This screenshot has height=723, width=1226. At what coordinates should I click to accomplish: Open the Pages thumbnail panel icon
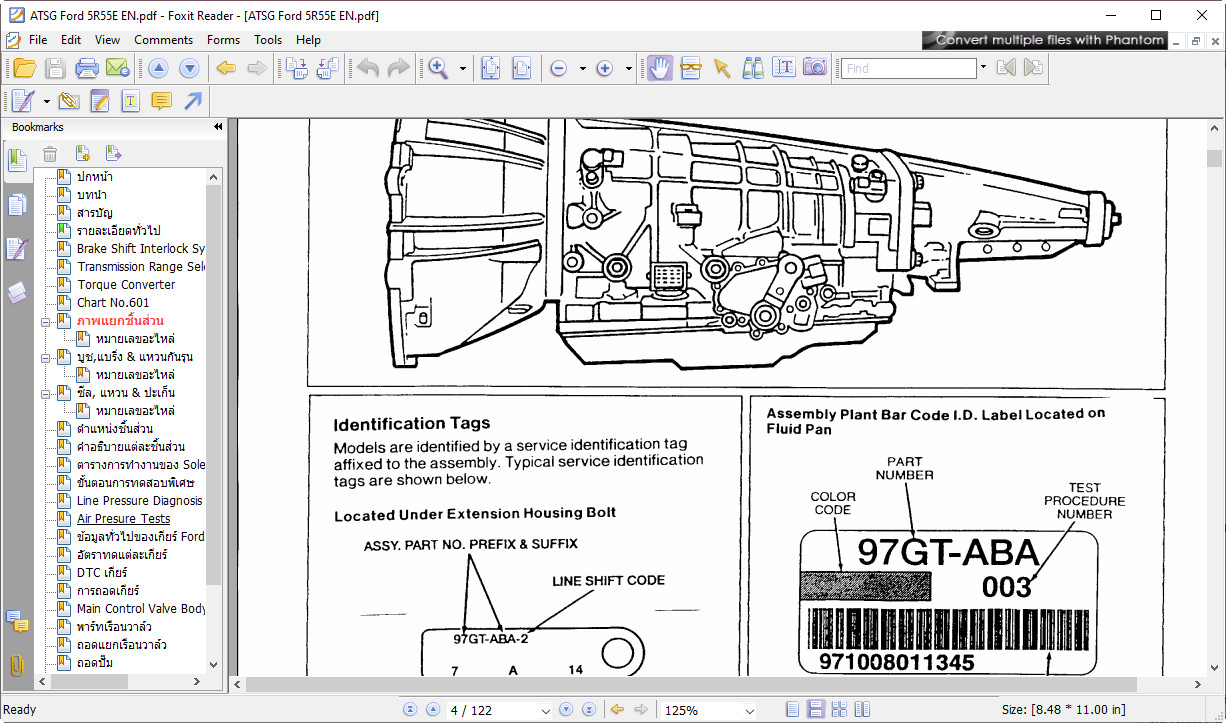coord(17,205)
